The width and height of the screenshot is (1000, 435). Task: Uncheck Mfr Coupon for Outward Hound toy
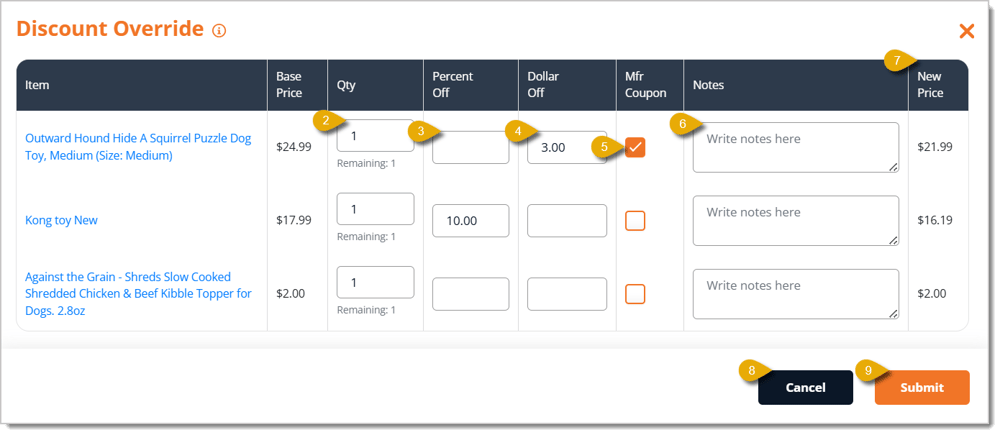click(635, 147)
